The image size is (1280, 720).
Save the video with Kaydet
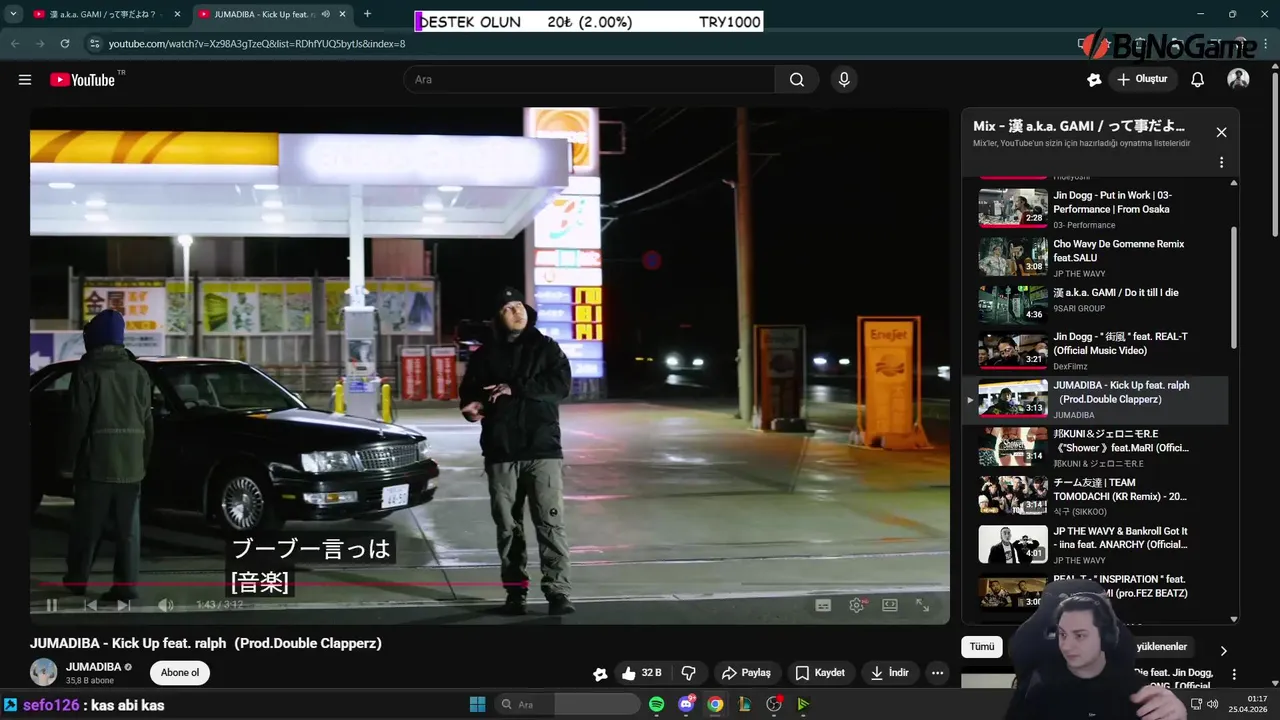click(x=820, y=673)
